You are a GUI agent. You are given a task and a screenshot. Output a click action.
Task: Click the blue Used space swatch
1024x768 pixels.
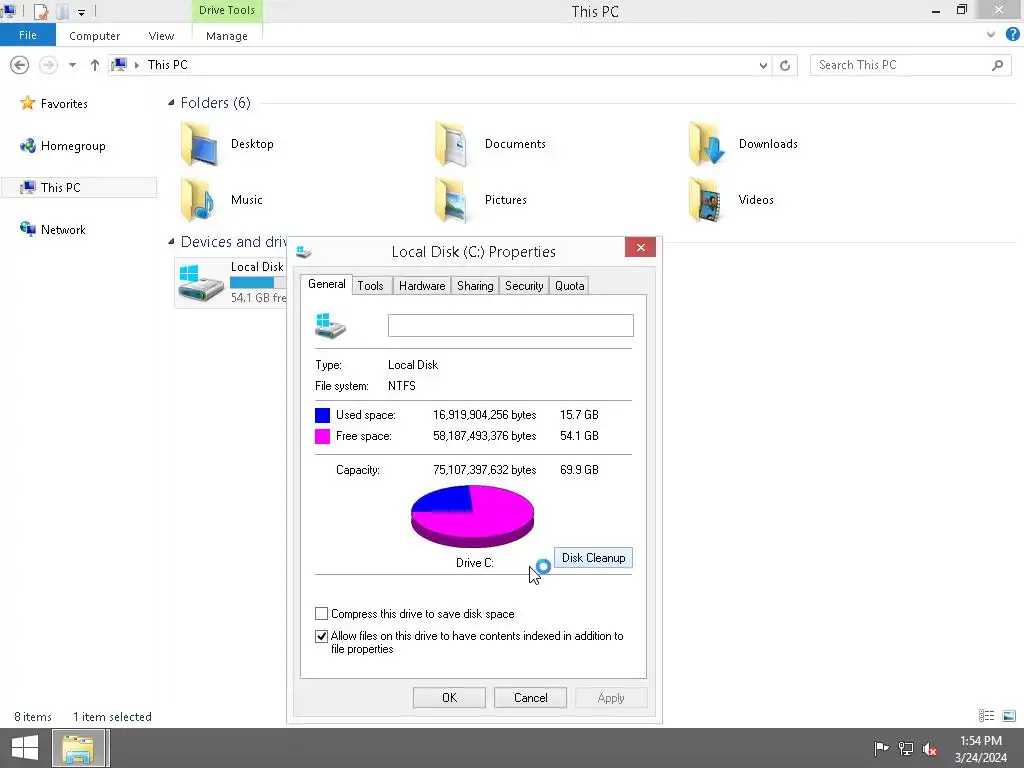click(x=323, y=415)
